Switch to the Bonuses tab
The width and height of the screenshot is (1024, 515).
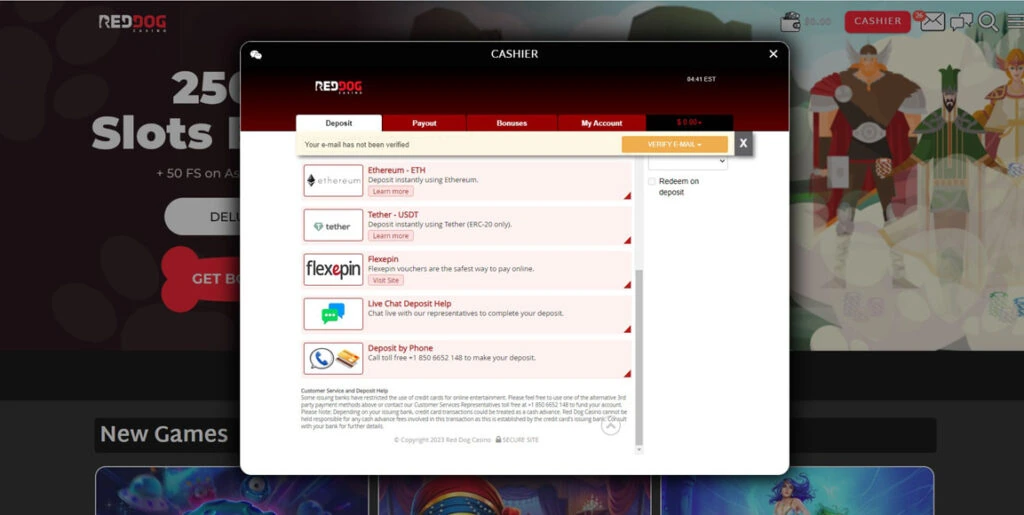(x=511, y=123)
